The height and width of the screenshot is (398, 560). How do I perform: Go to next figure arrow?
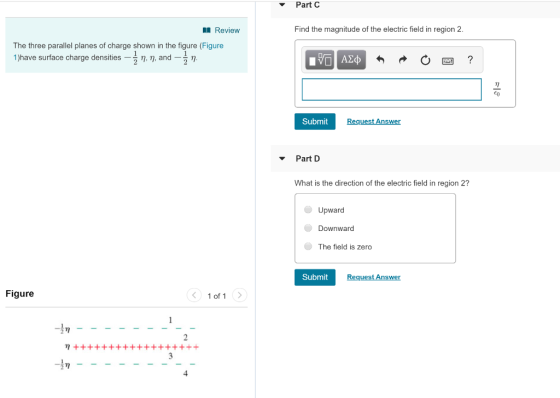(240, 295)
